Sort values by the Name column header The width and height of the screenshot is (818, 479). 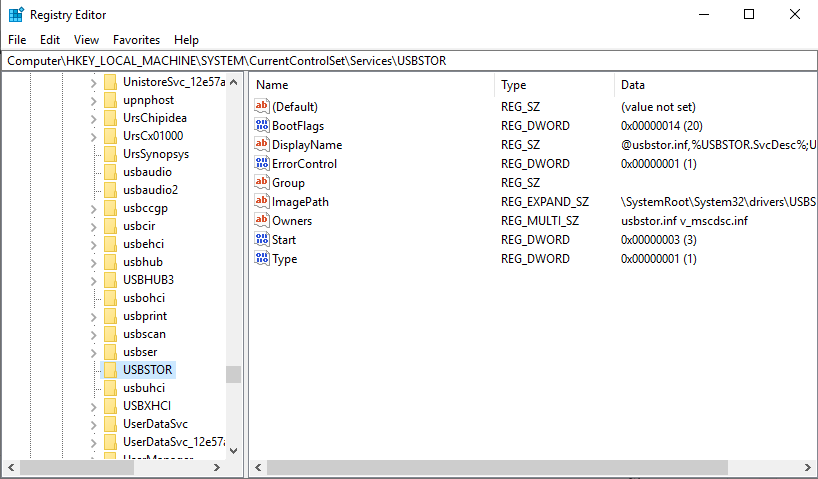click(x=372, y=85)
